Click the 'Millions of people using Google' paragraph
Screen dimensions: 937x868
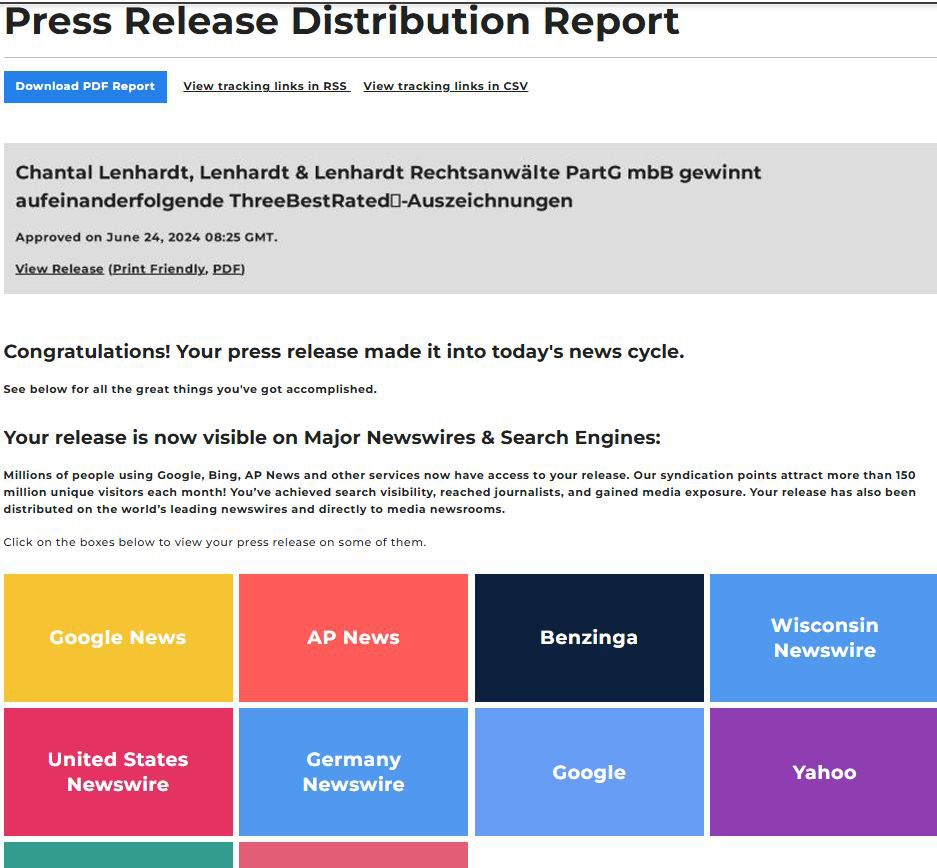tap(460, 492)
